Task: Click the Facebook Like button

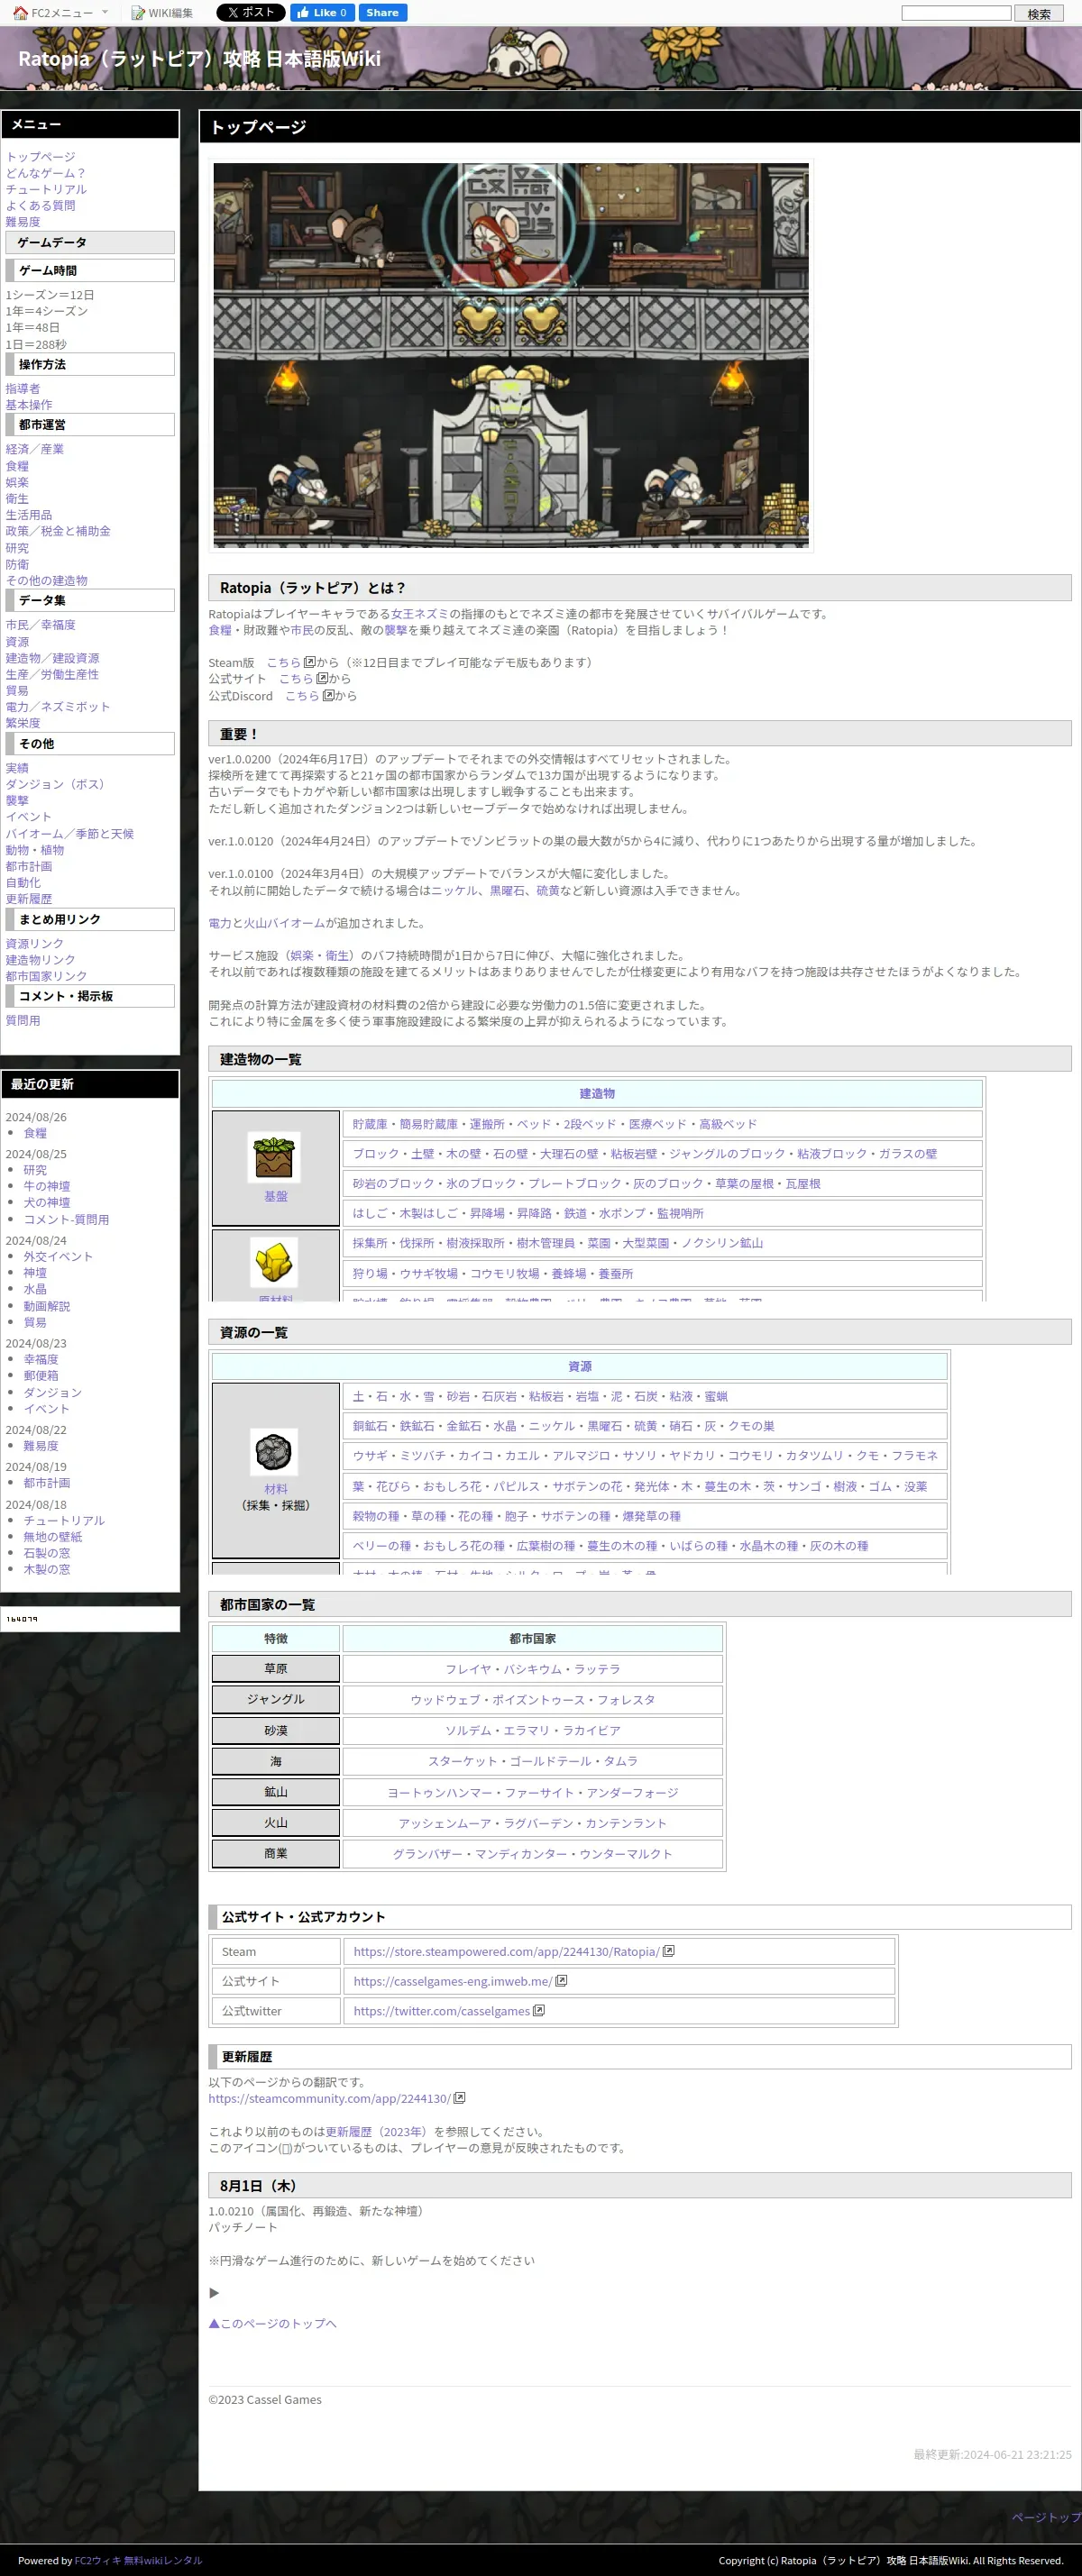Action: tap(322, 13)
